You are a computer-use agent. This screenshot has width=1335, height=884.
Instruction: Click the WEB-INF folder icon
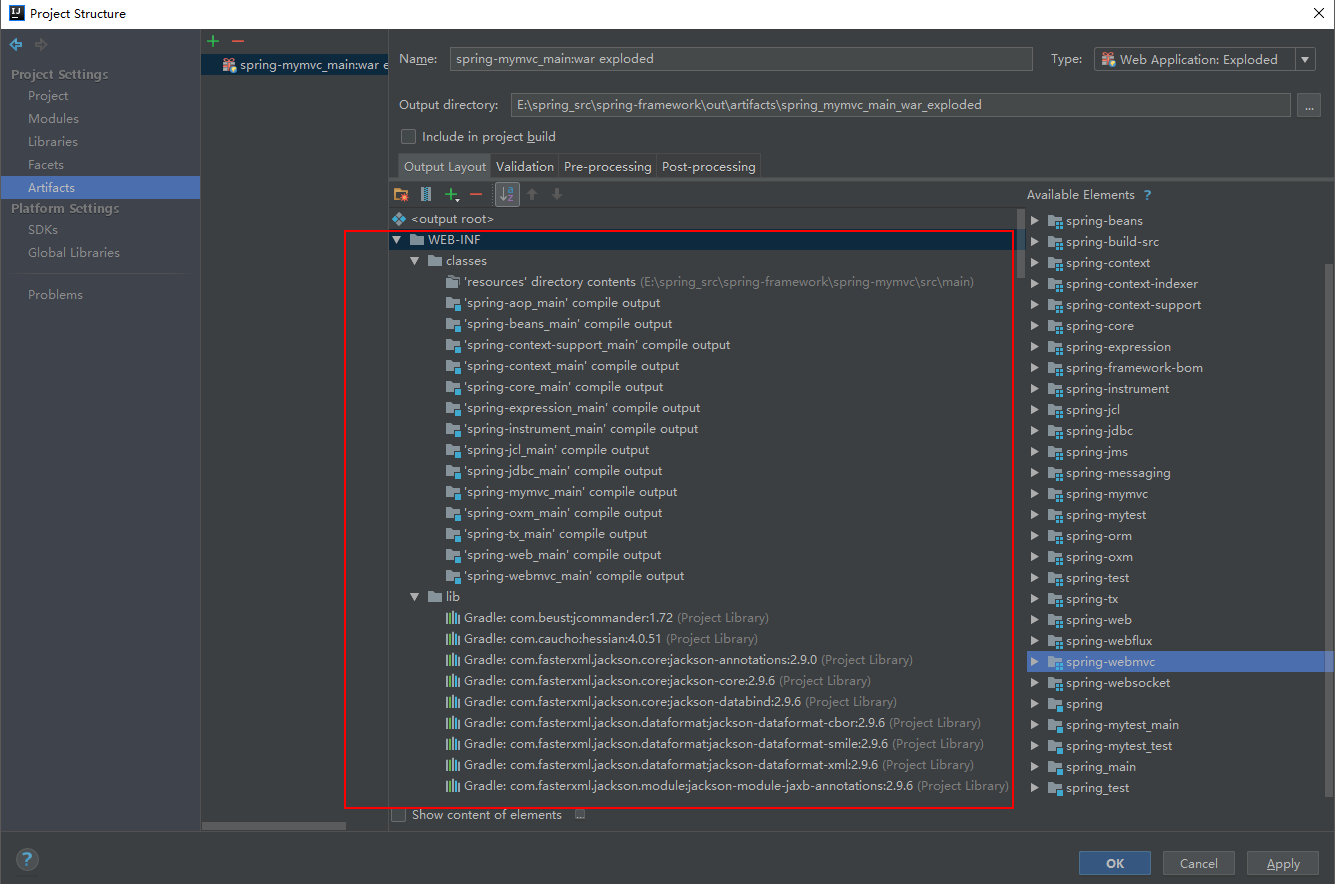click(x=417, y=240)
